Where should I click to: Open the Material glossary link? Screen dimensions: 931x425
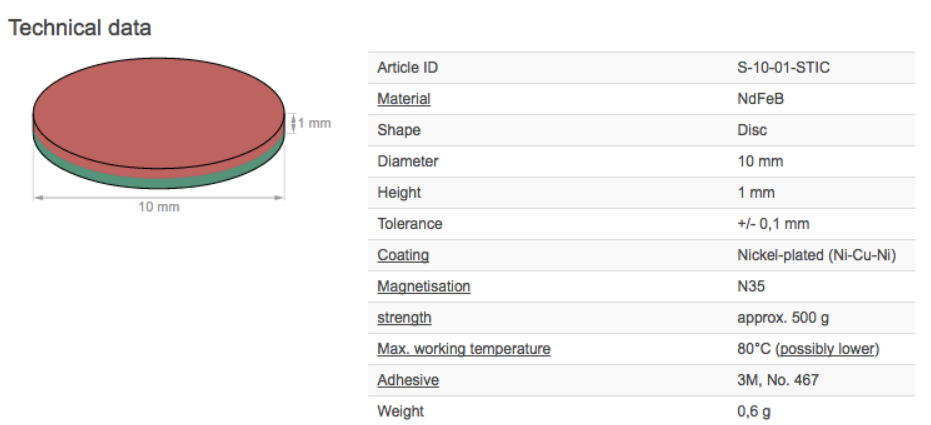(x=404, y=99)
